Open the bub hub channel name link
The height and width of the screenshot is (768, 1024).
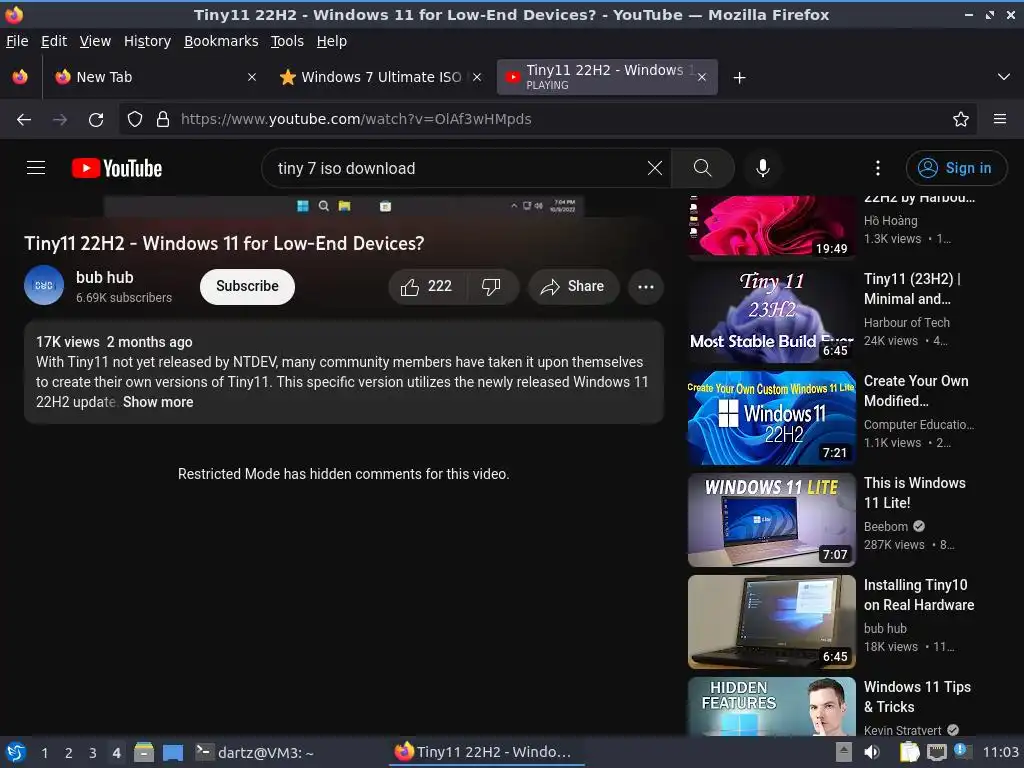pos(104,278)
